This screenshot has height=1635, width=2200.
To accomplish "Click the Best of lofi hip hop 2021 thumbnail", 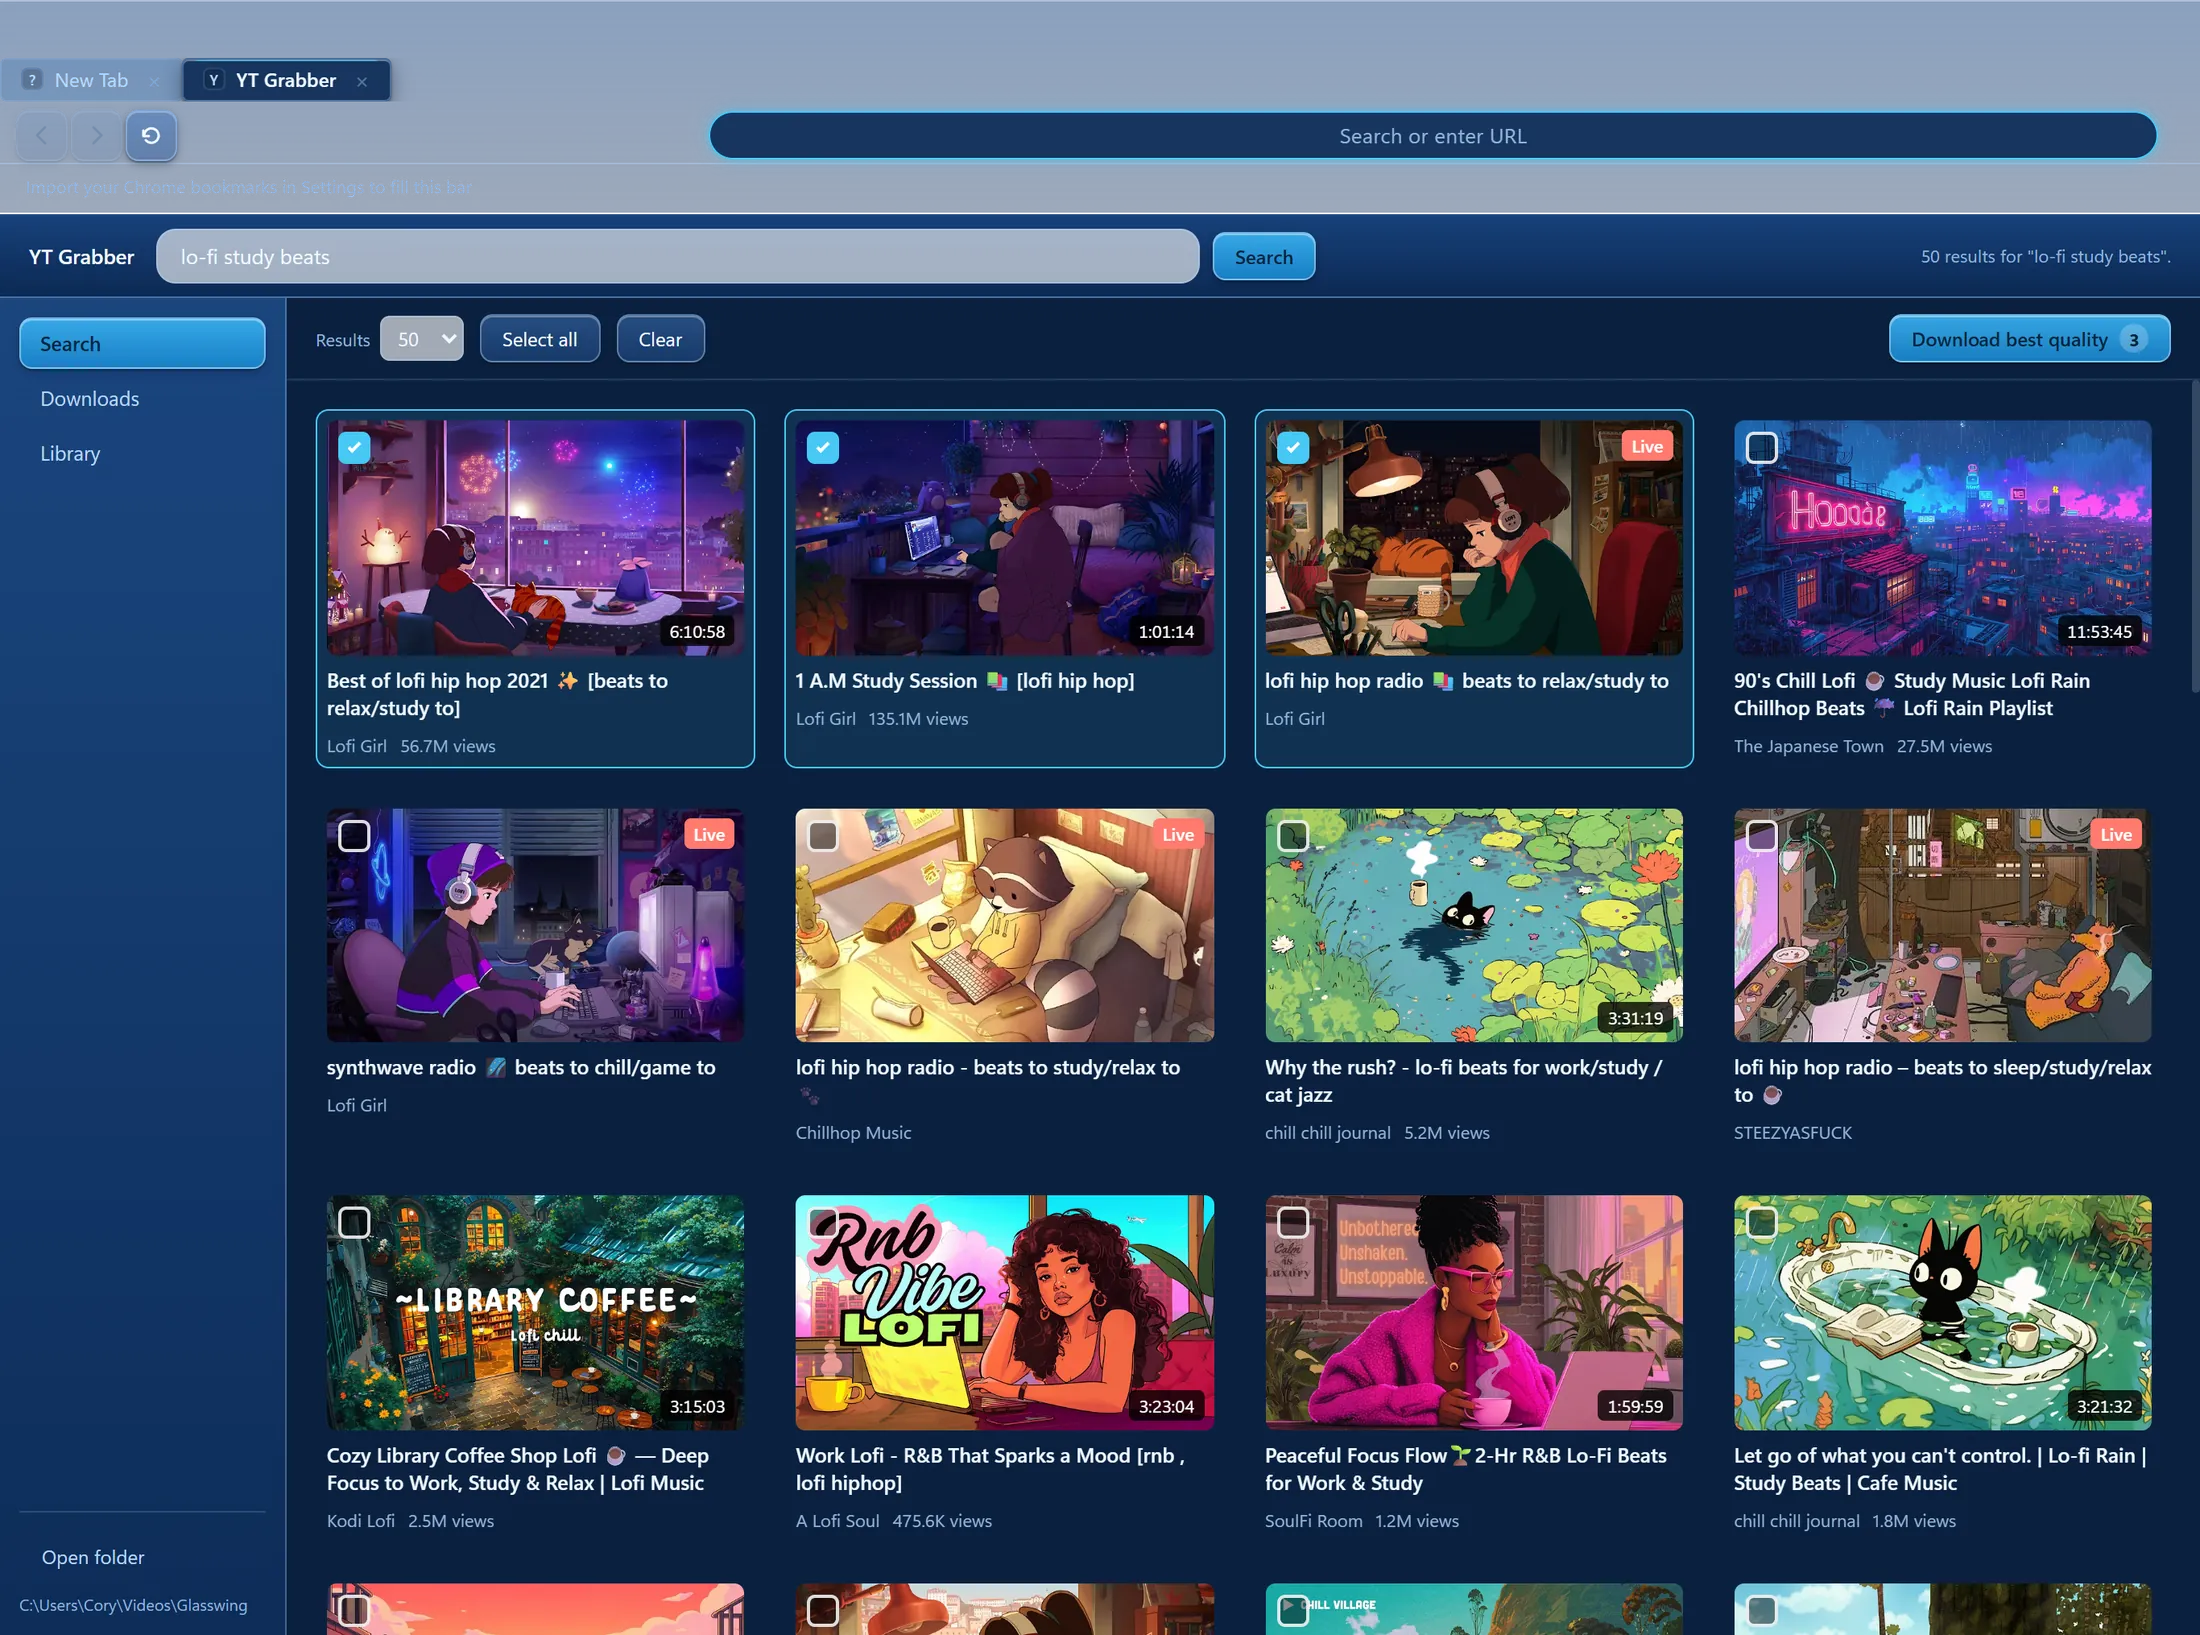I will click(x=535, y=538).
